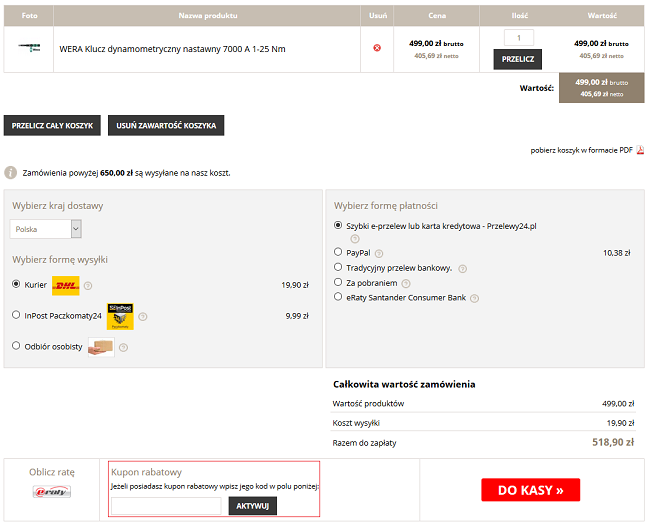Image resolution: width=650 pixels, height=525 pixels.
Task: Click the coupon code input field
Action: tap(166, 506)
